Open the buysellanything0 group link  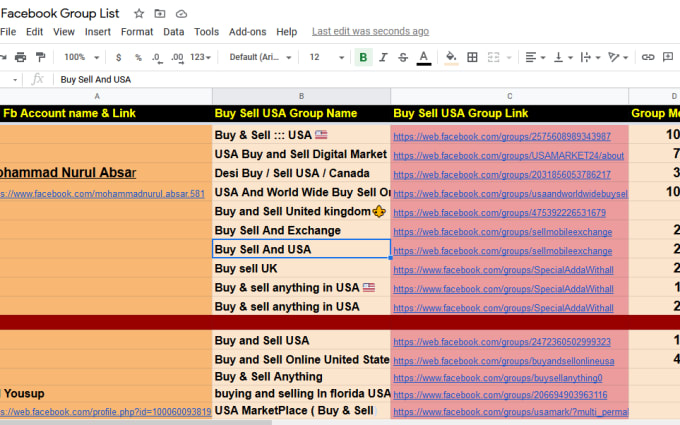[x=497, y=378]
